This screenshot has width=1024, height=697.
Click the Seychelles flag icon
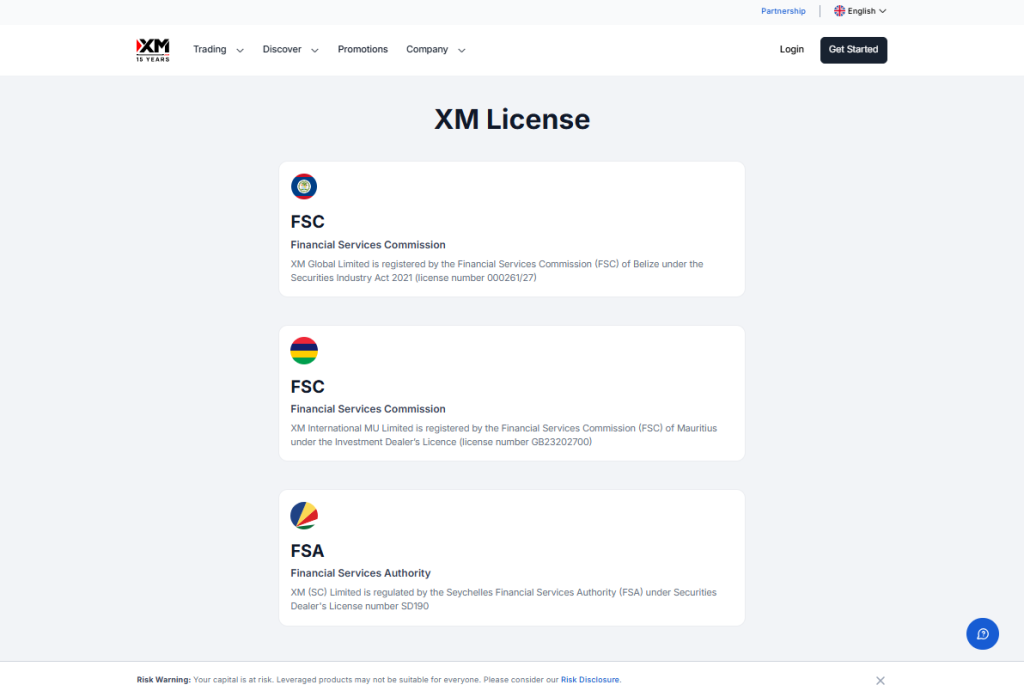pos(304,516)
